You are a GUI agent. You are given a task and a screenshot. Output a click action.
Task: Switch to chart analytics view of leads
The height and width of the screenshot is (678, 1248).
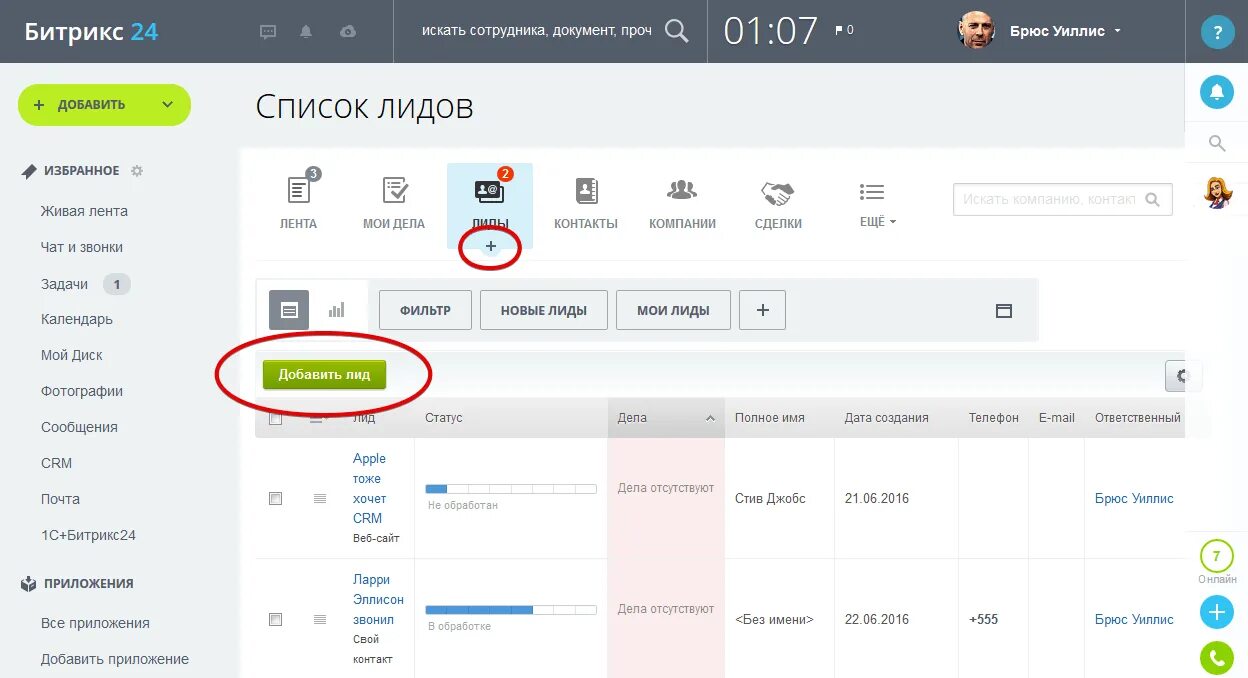pyautogui.click(x=336, y=310)
